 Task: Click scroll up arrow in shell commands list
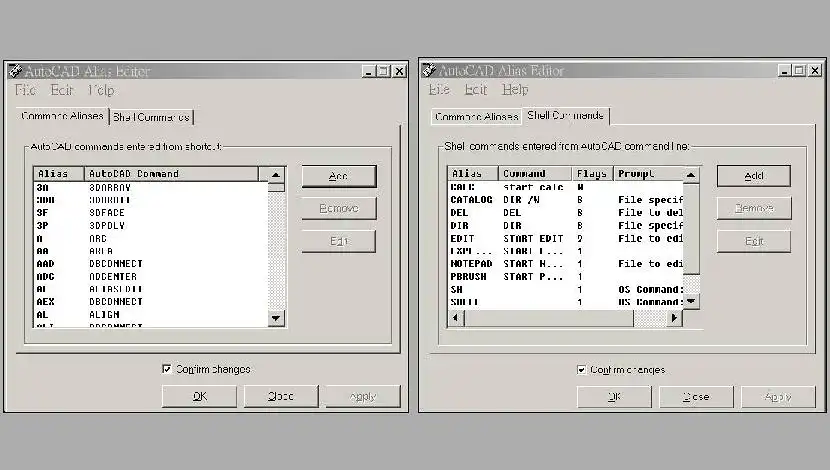(691, 175)
